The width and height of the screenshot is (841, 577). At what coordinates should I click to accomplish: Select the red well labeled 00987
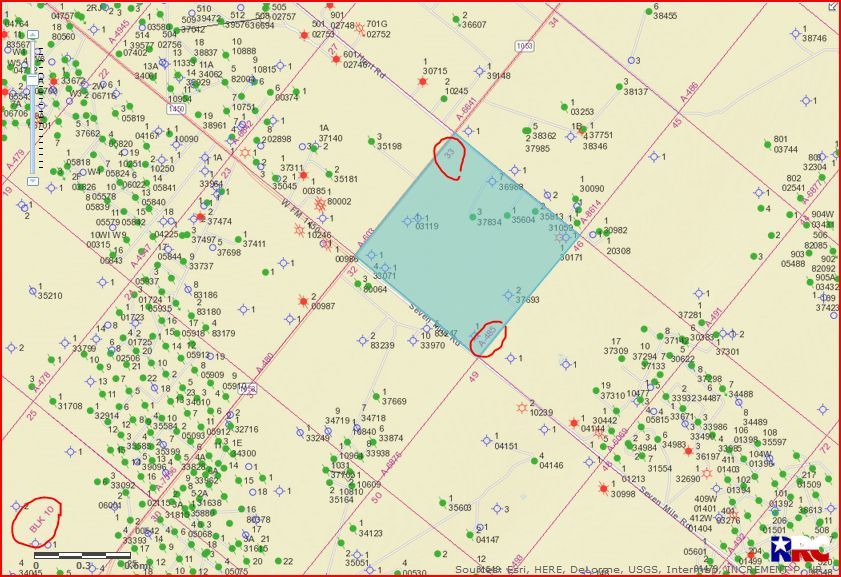tap(304, 301)
